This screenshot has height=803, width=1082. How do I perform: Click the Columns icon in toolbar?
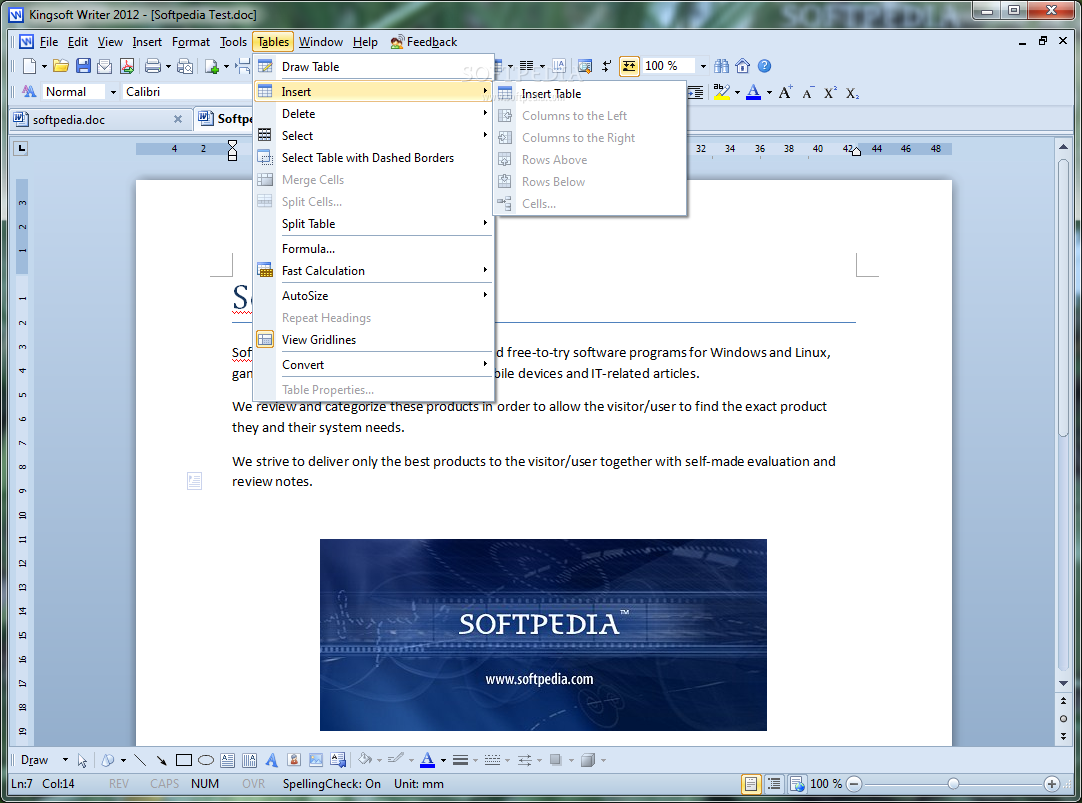coord(527,66)
